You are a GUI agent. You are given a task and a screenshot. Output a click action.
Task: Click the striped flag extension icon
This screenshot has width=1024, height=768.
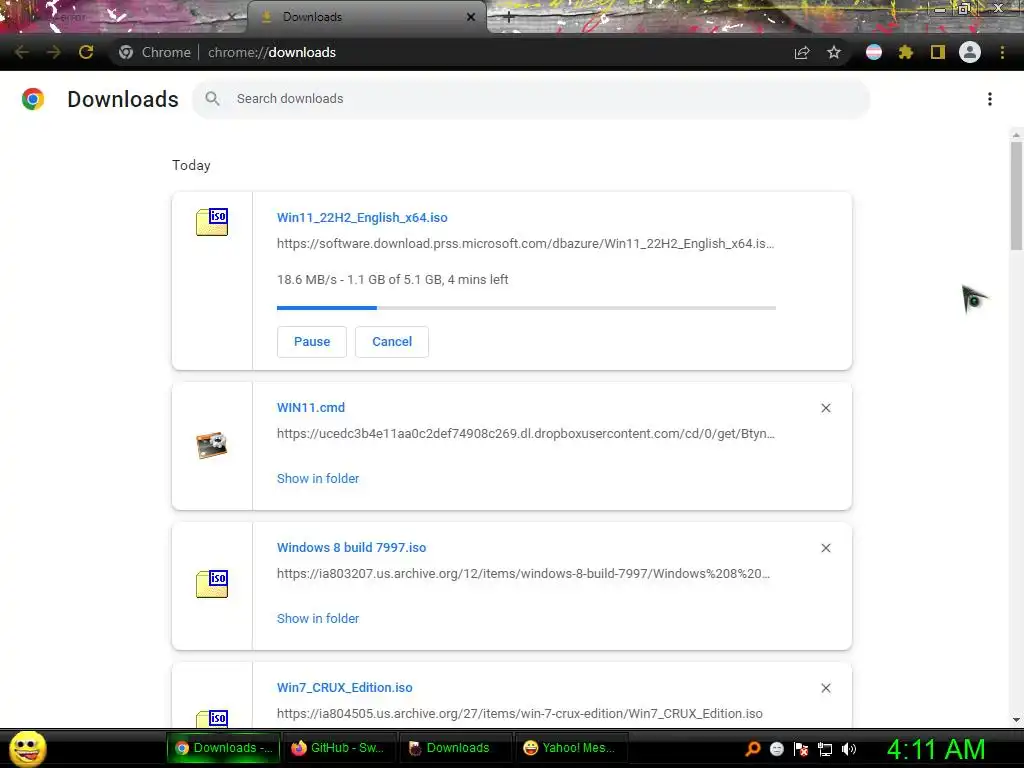click(874, 52)
